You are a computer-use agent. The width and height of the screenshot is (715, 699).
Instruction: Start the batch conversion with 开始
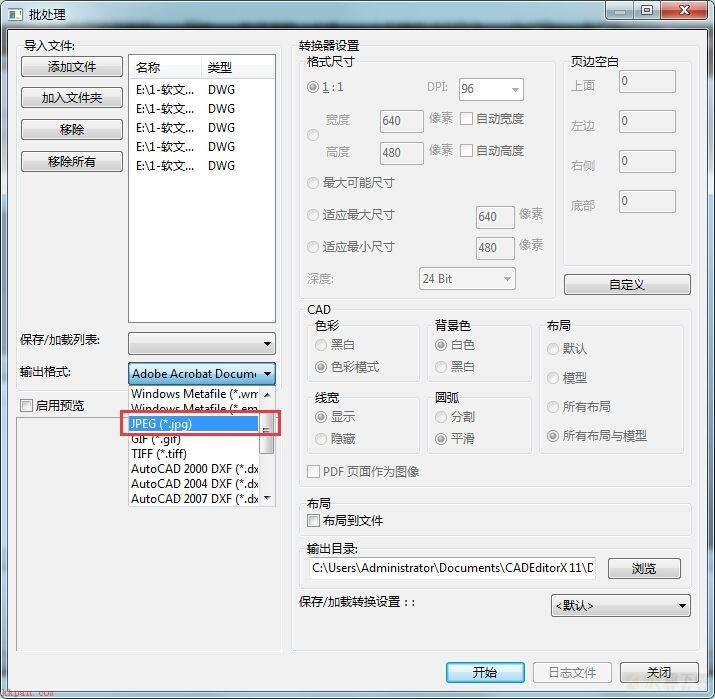(485, 672)
